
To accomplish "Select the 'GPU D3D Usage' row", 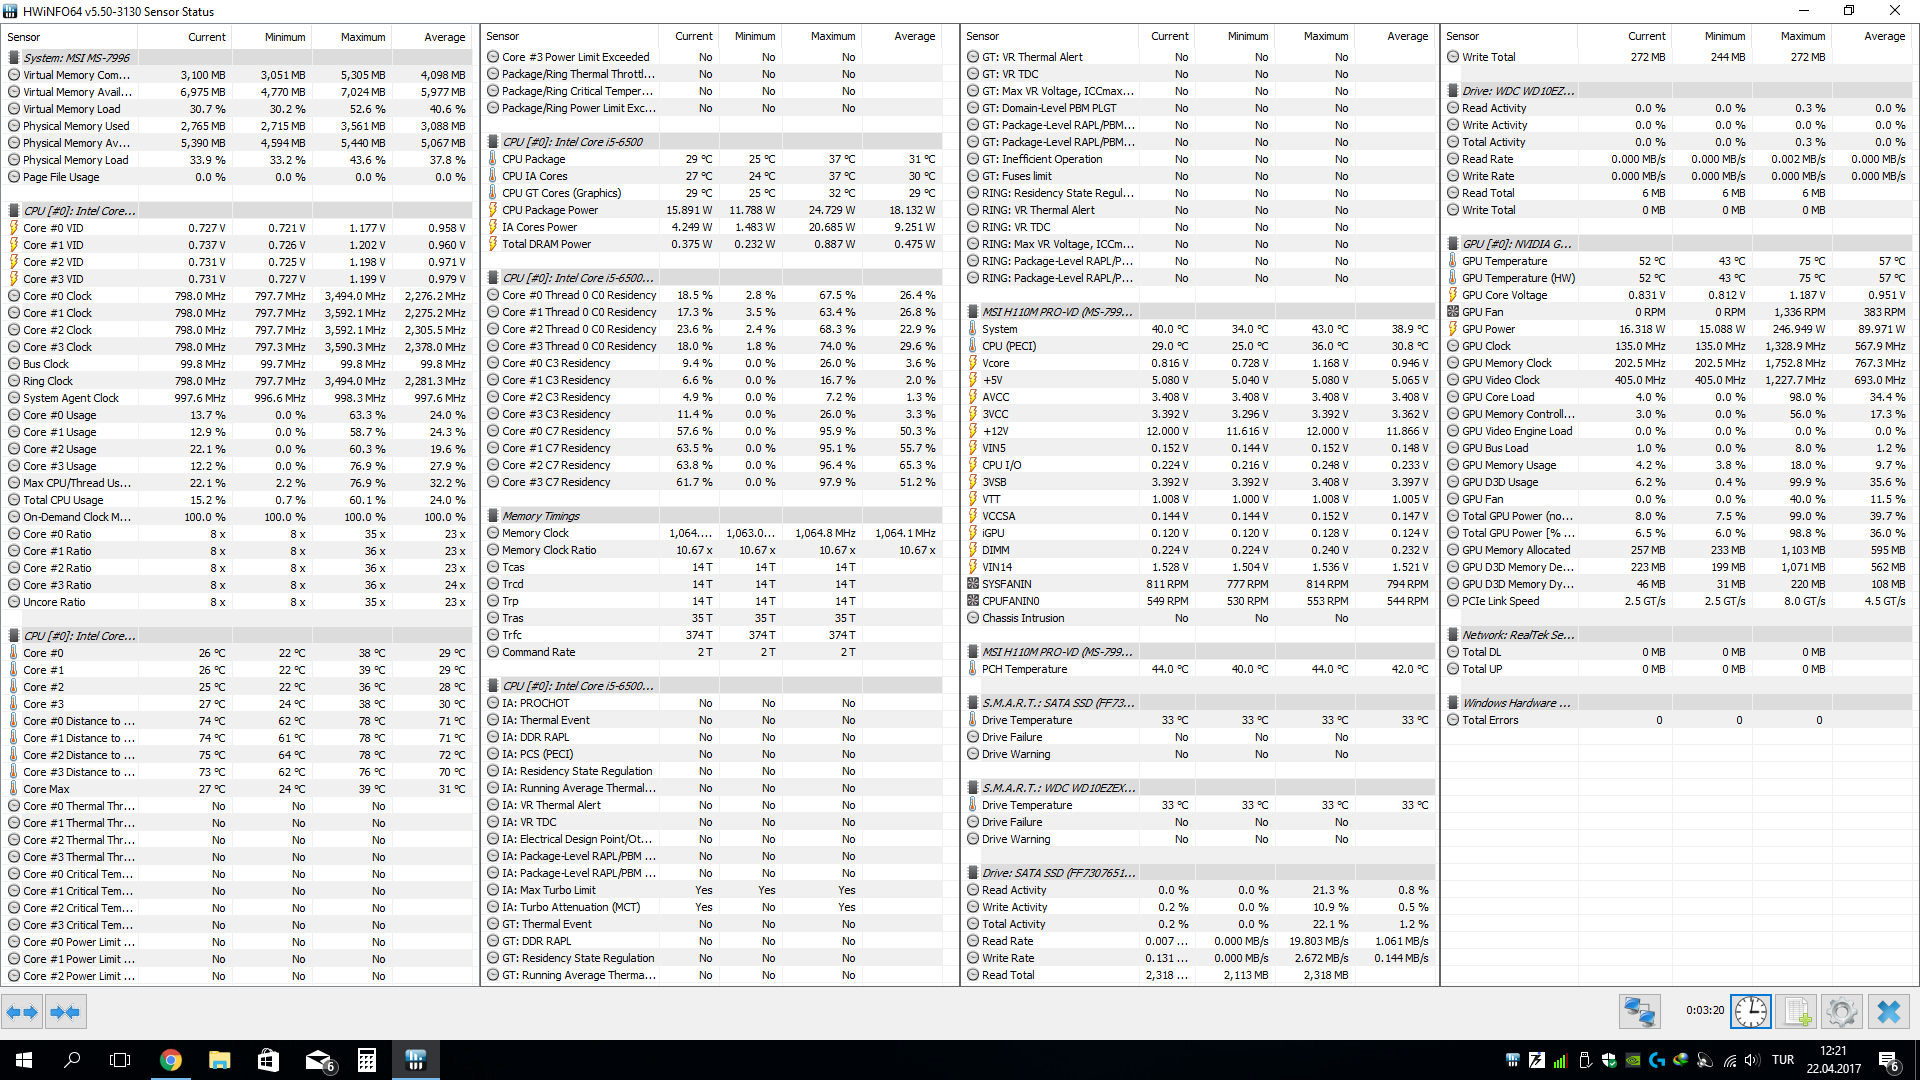I will click(1677, 482).
